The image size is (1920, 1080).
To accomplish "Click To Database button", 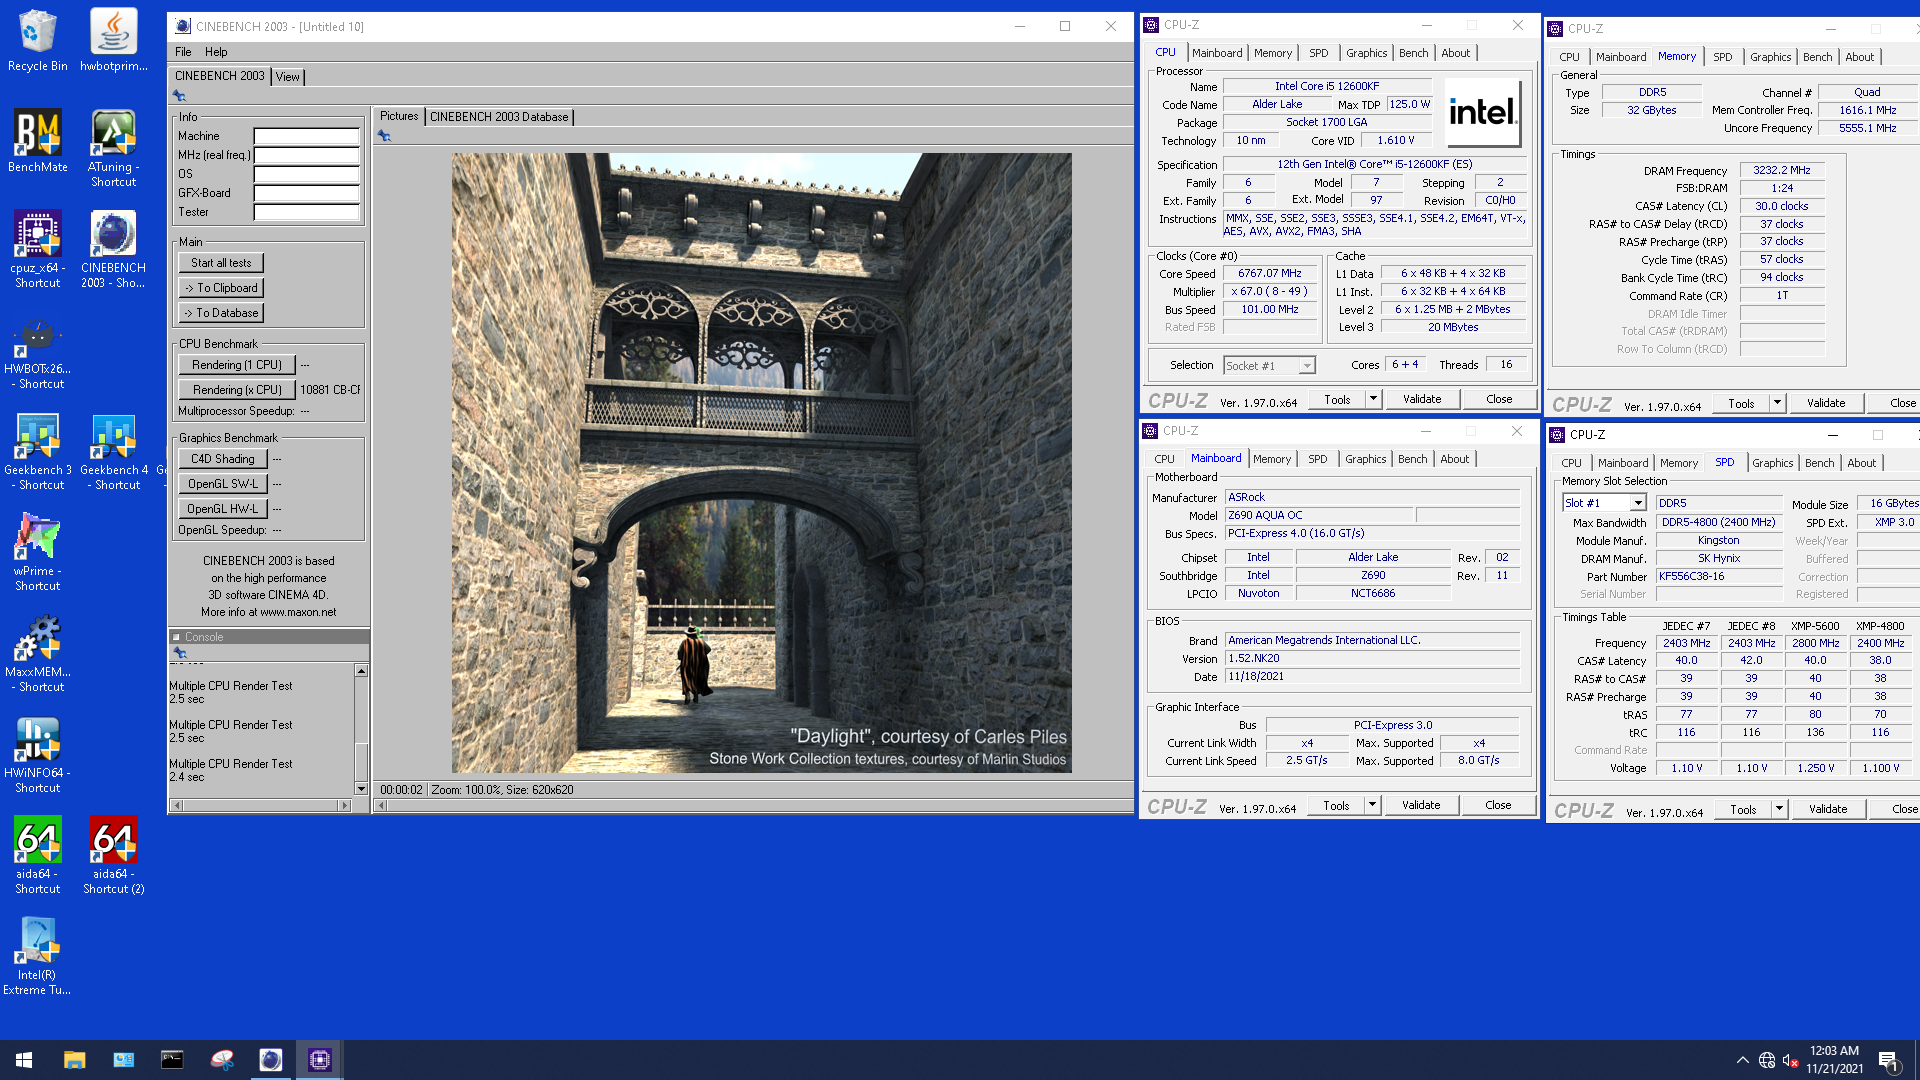I will tap(222, 313).
